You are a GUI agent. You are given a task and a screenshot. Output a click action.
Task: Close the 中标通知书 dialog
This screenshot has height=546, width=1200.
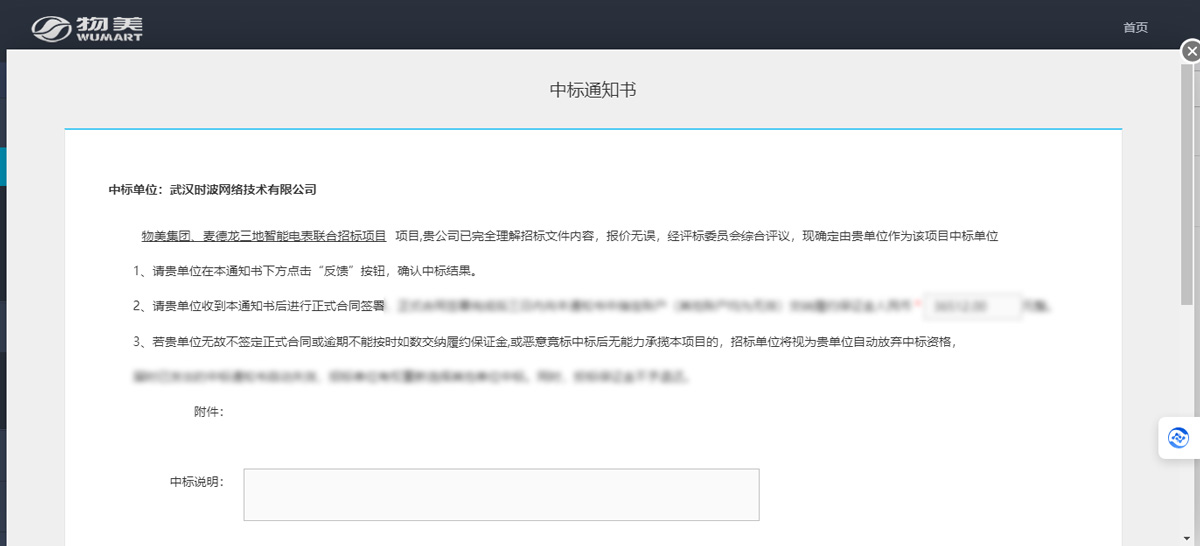pos(1189,51)
